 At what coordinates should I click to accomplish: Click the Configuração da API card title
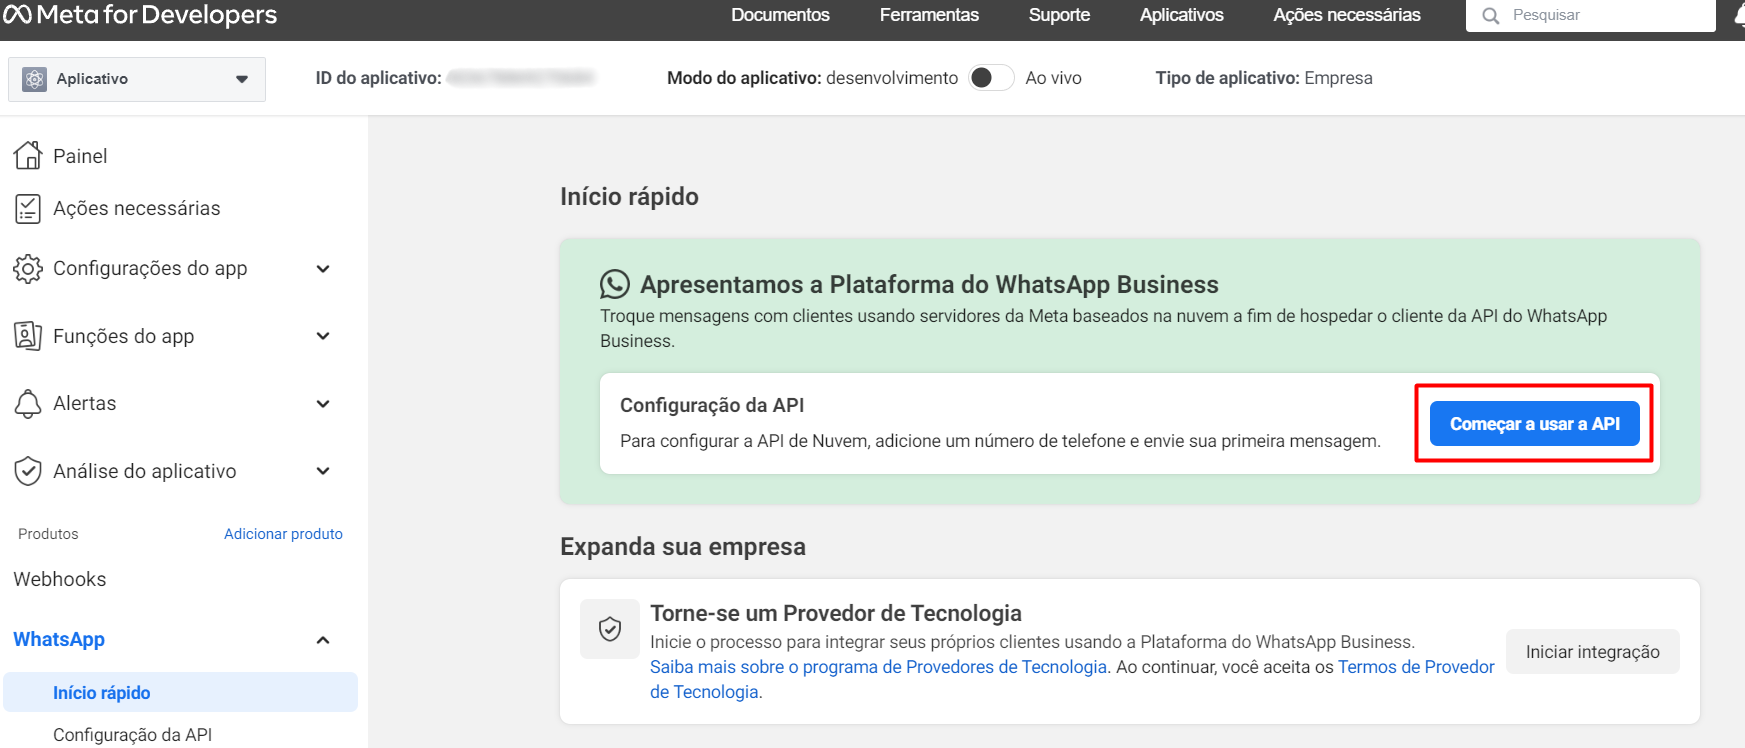(x=712, y=405)
